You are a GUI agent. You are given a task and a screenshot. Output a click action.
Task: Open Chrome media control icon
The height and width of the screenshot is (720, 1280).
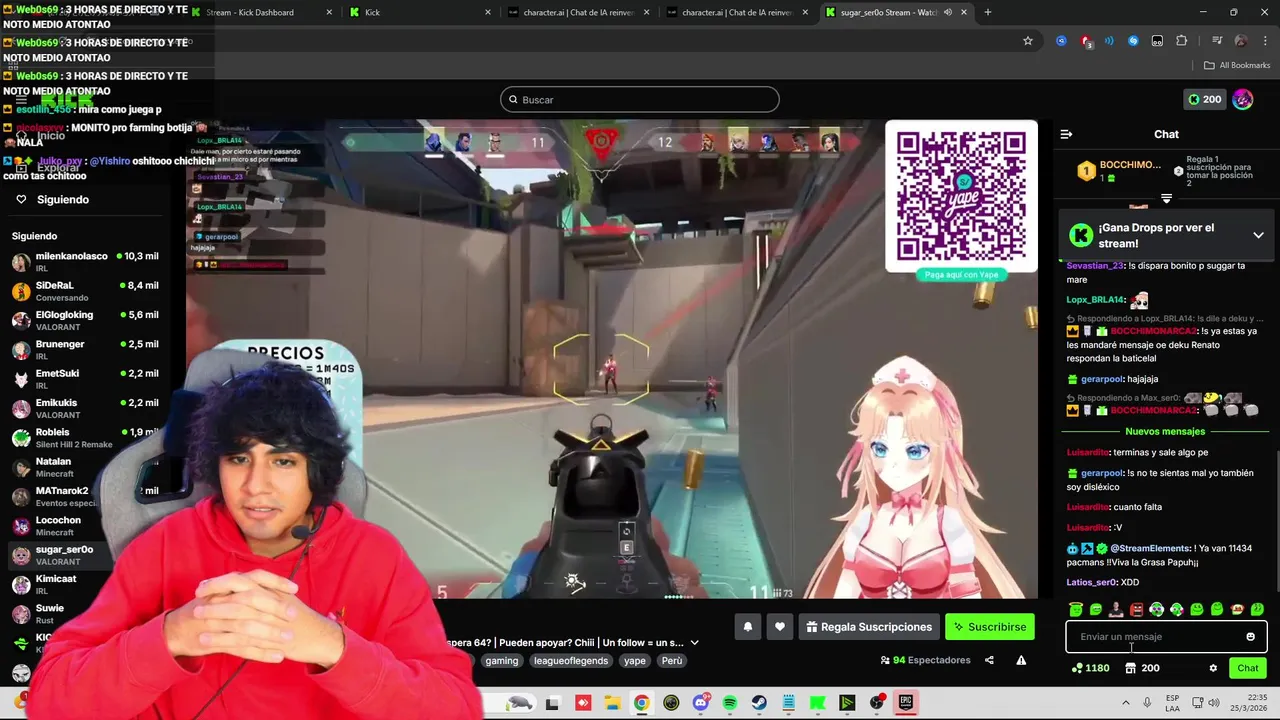pos(1217,40)
